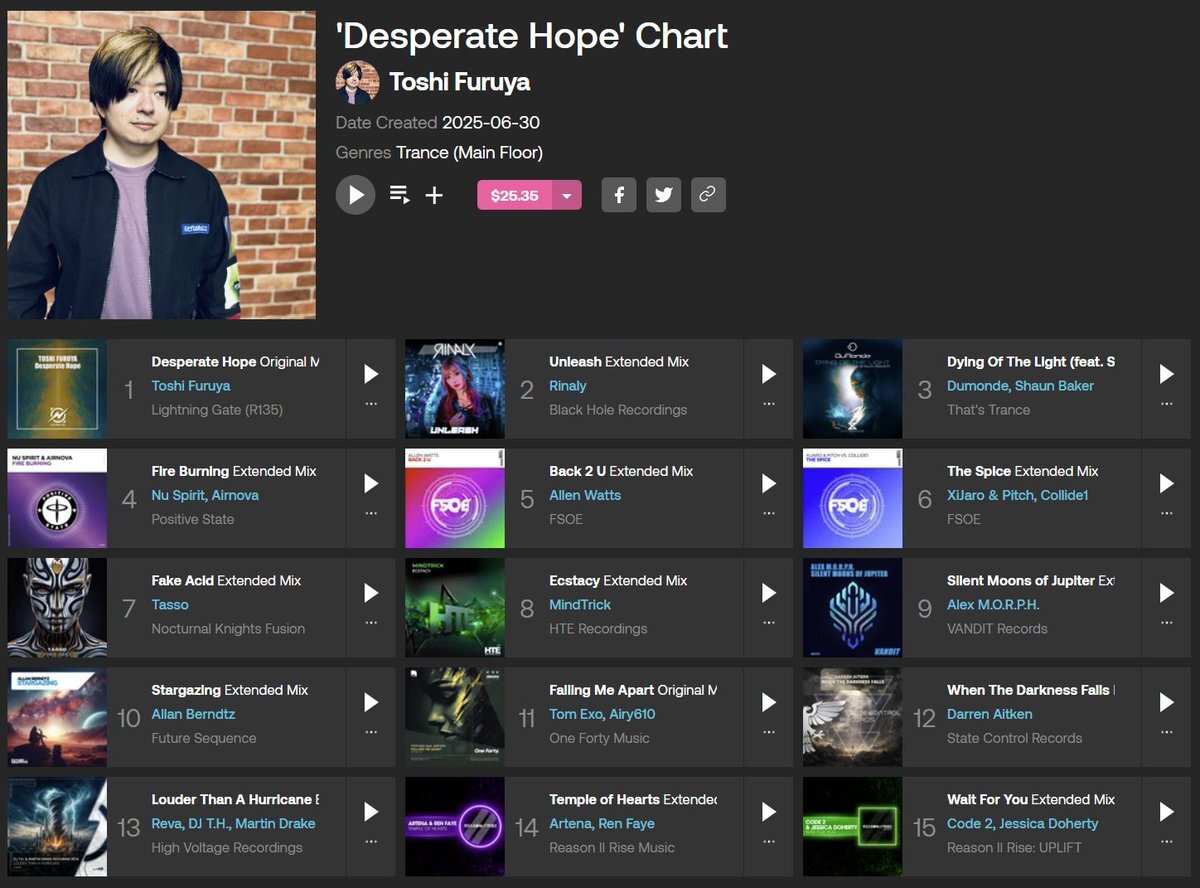Share the chart on Twitter
The height and width of the screenshot is (888, 1200).
pyautogui.click(x=663, y=195)
